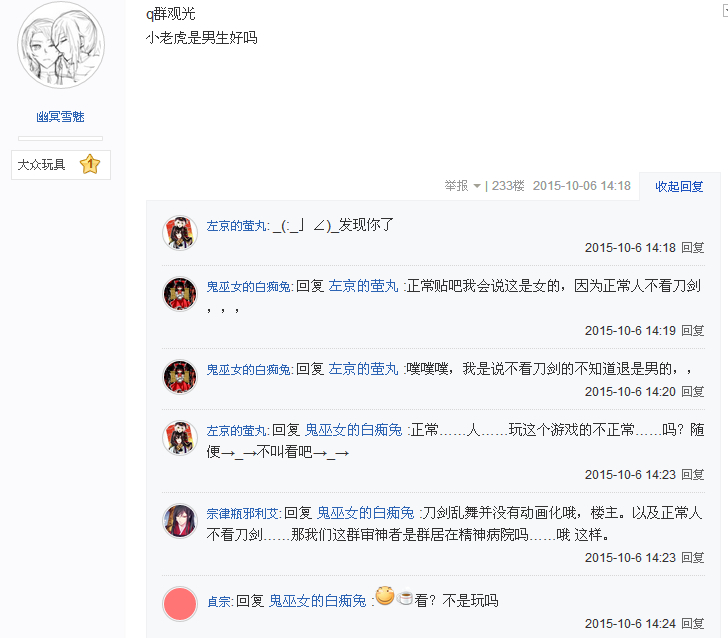
Task: Click avatar beside the 发现你了 comment
Action: tap(180, 232)
